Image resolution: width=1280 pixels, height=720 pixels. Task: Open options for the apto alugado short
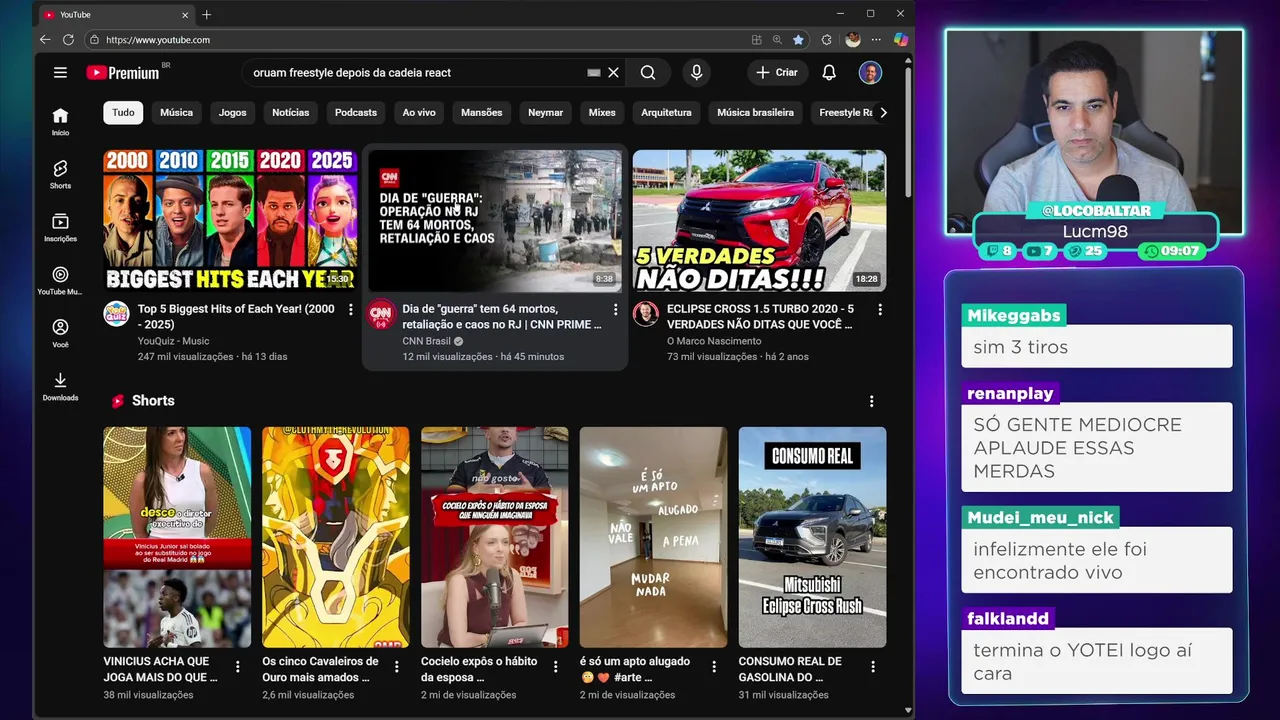(714, 667)
